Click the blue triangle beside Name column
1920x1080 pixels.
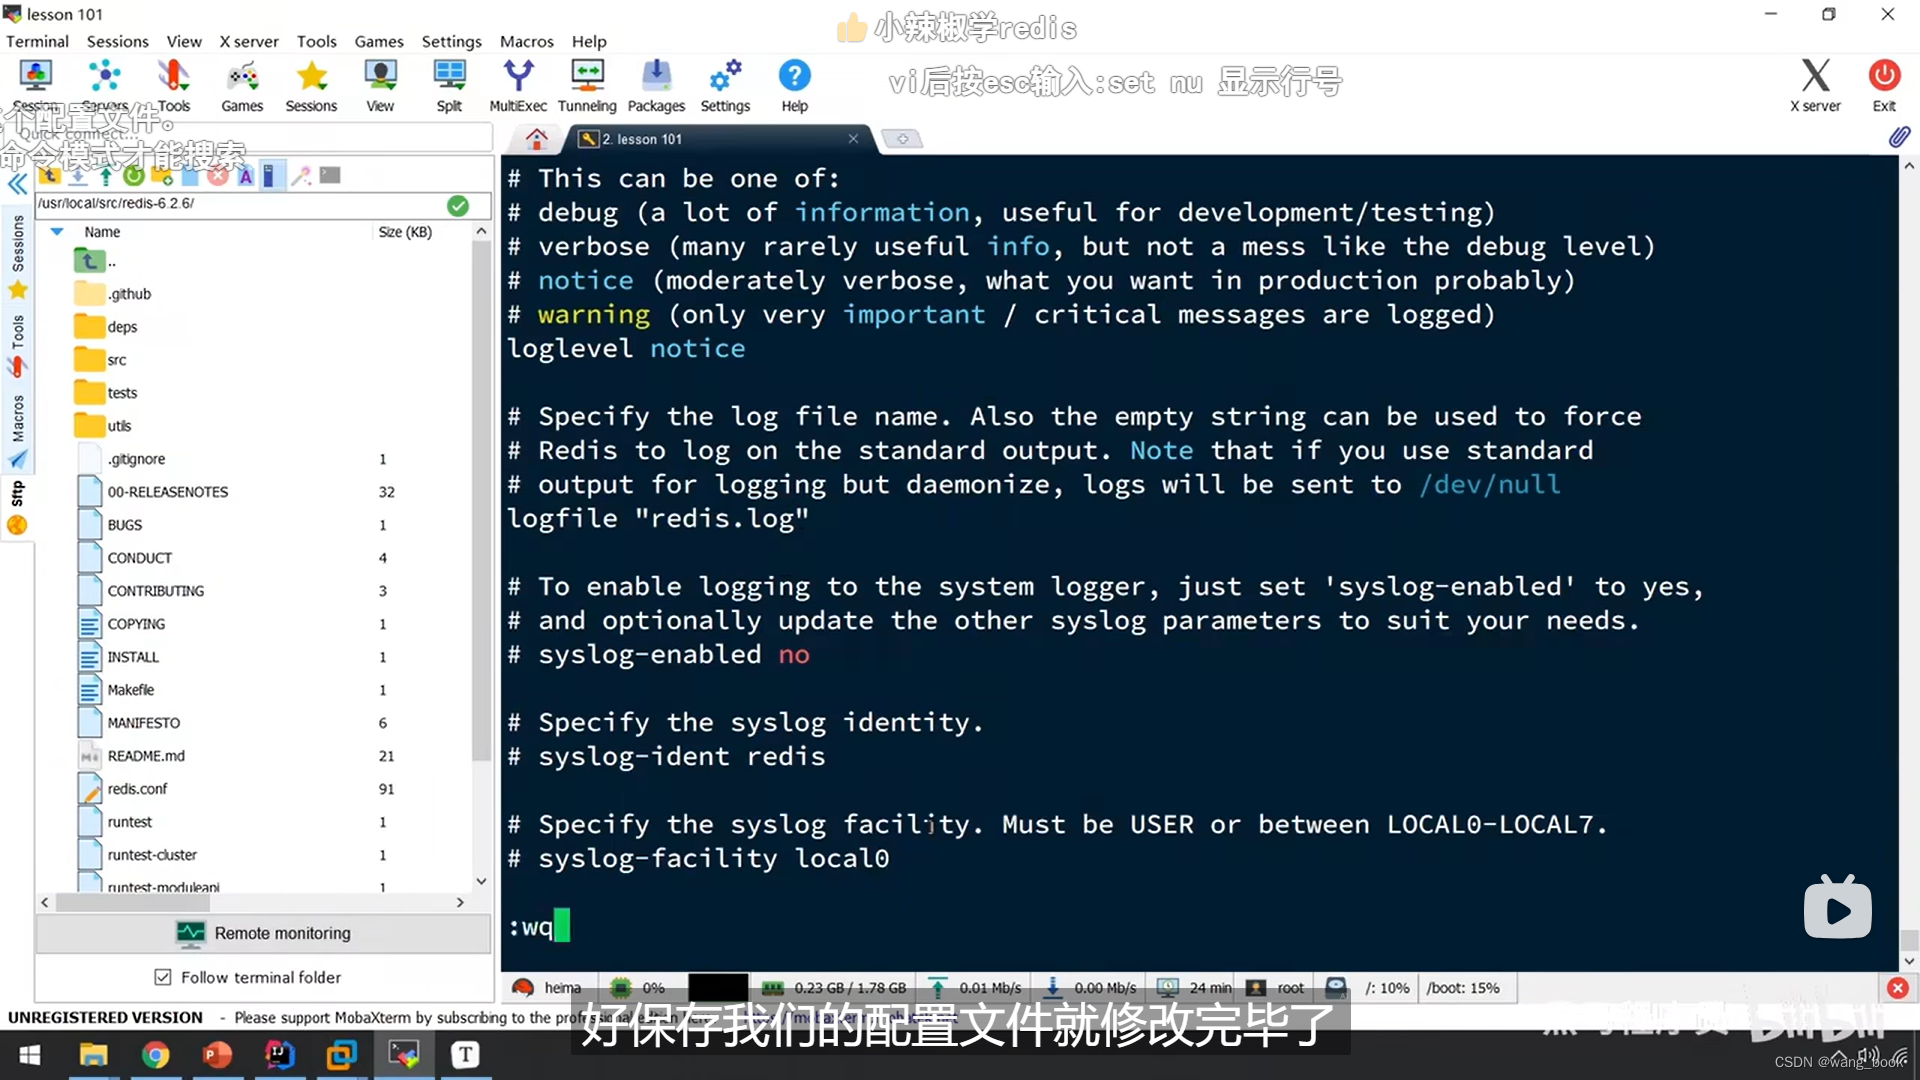point(57,232)
